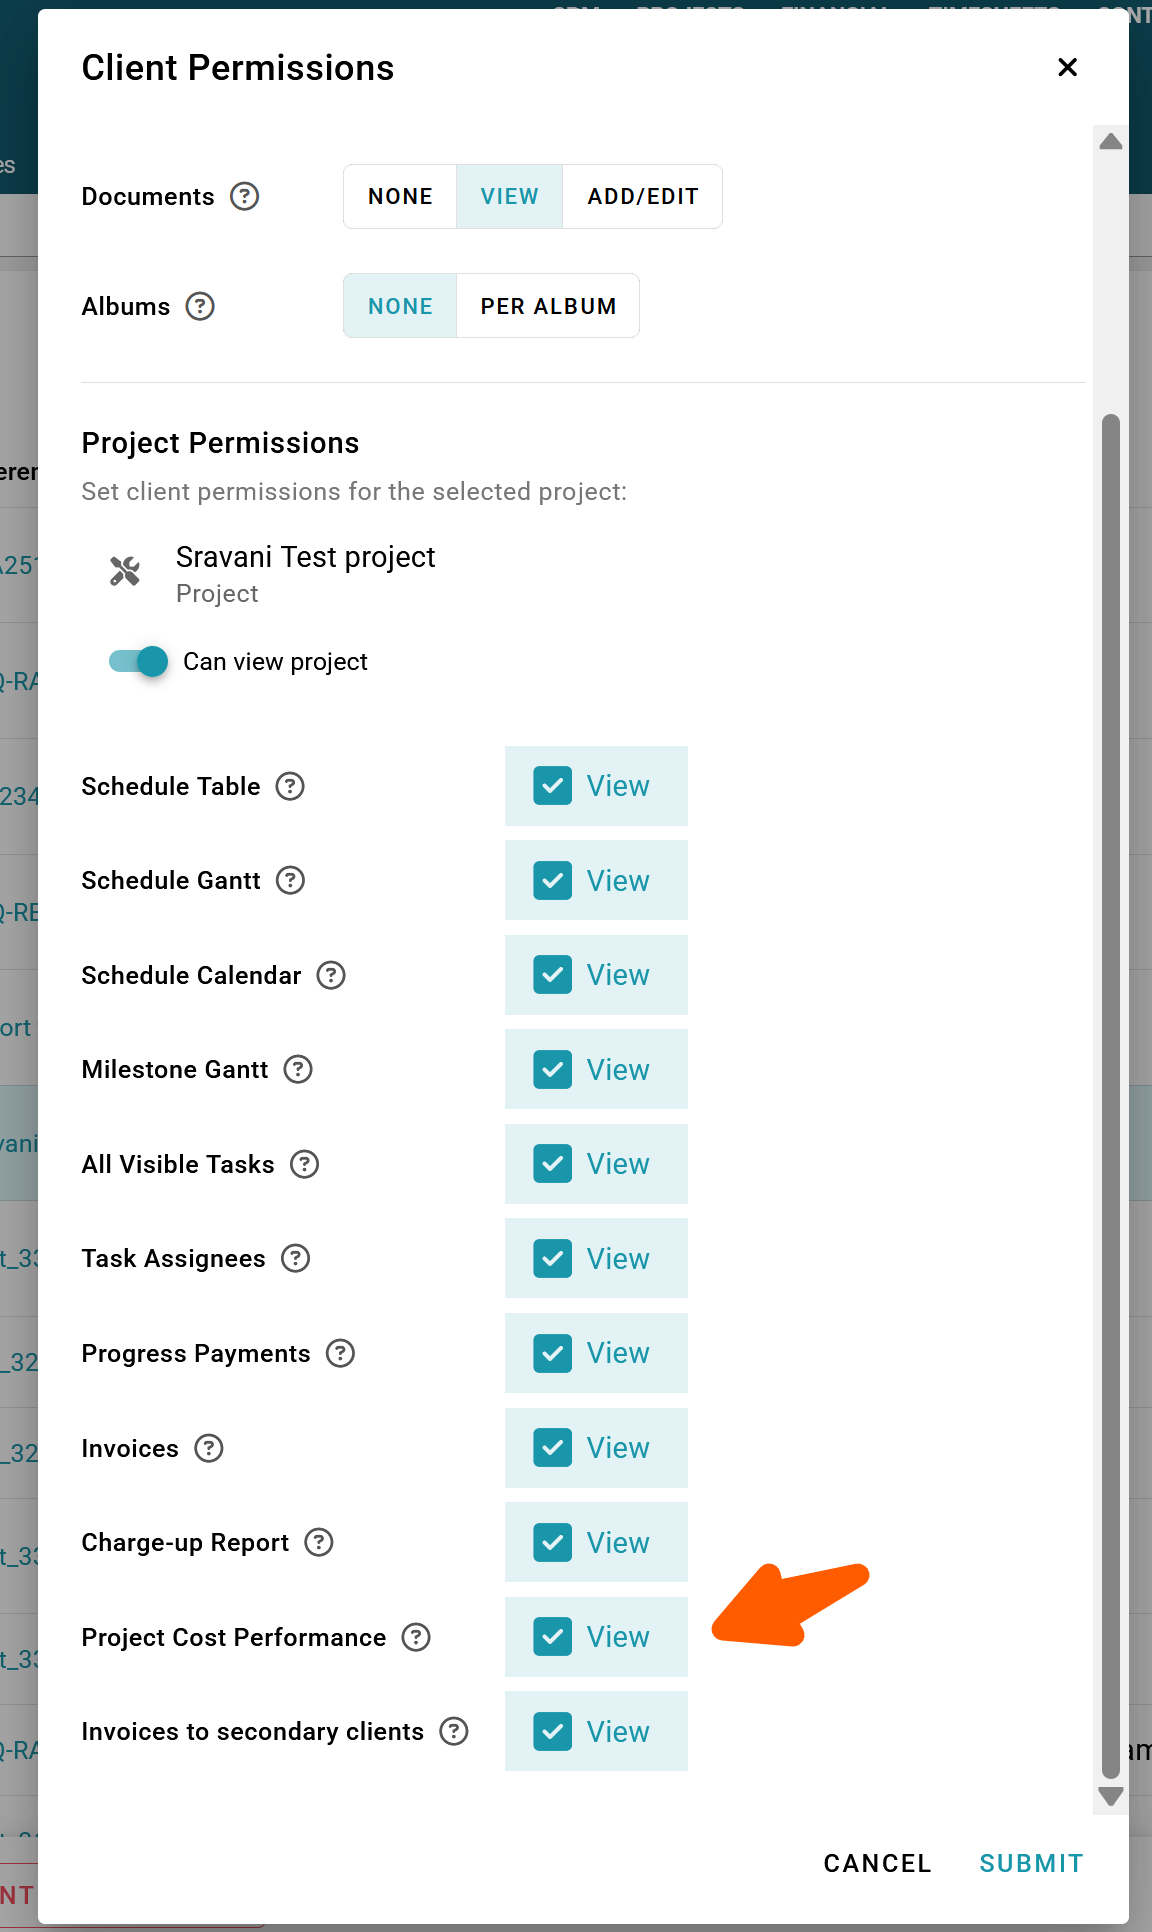This screenshot has height=1932, width=1152.
Task: Click the Project Cost Performance help icon
Action: [x=416, y=1637]
